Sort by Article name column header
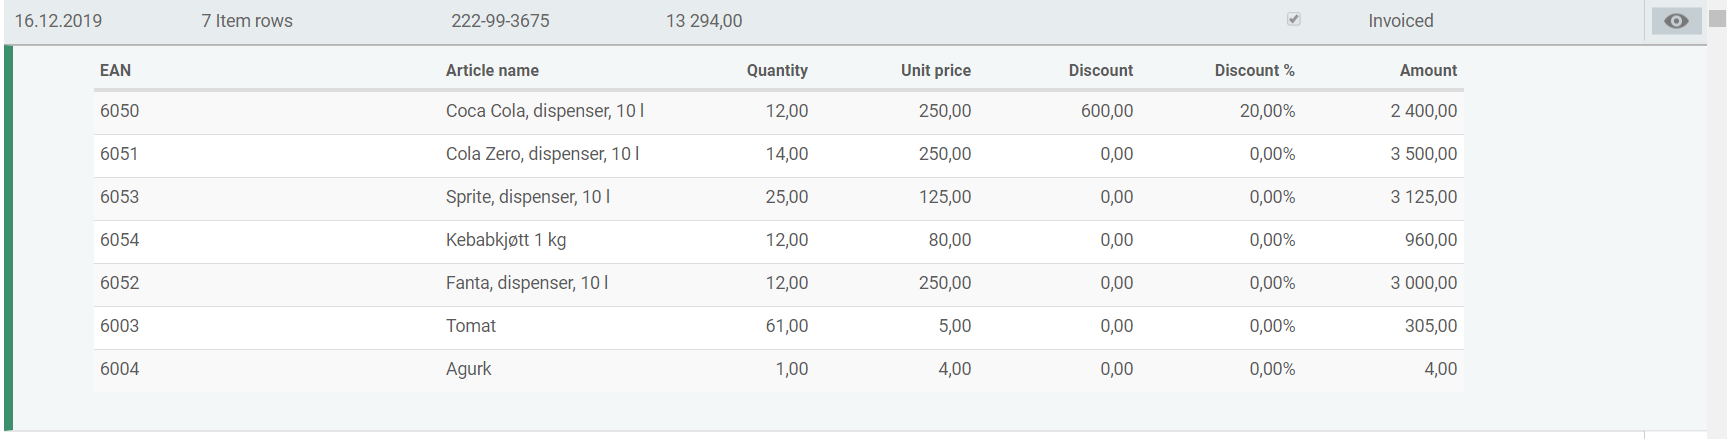The height and width of the screenshot is (439, 1727). coord(492,70)
